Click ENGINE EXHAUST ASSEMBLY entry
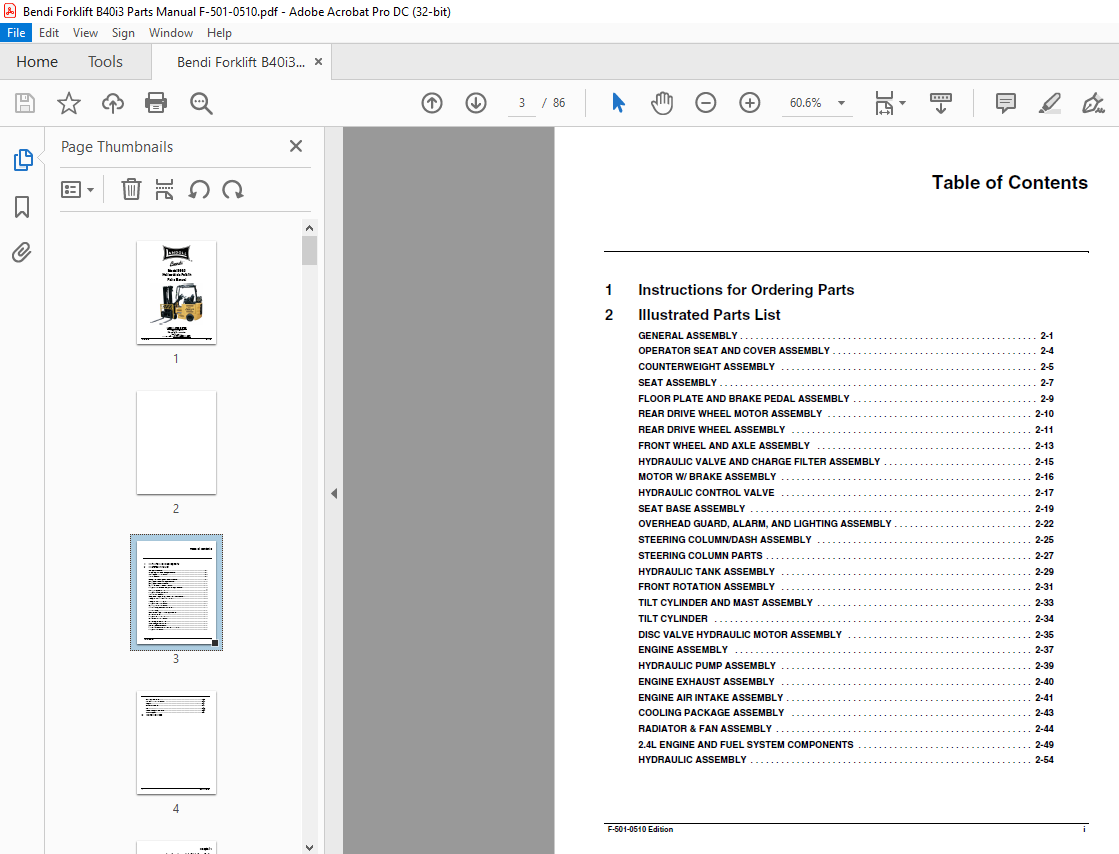The height and width of the screenshot is (854, 1119). [846, 681]
